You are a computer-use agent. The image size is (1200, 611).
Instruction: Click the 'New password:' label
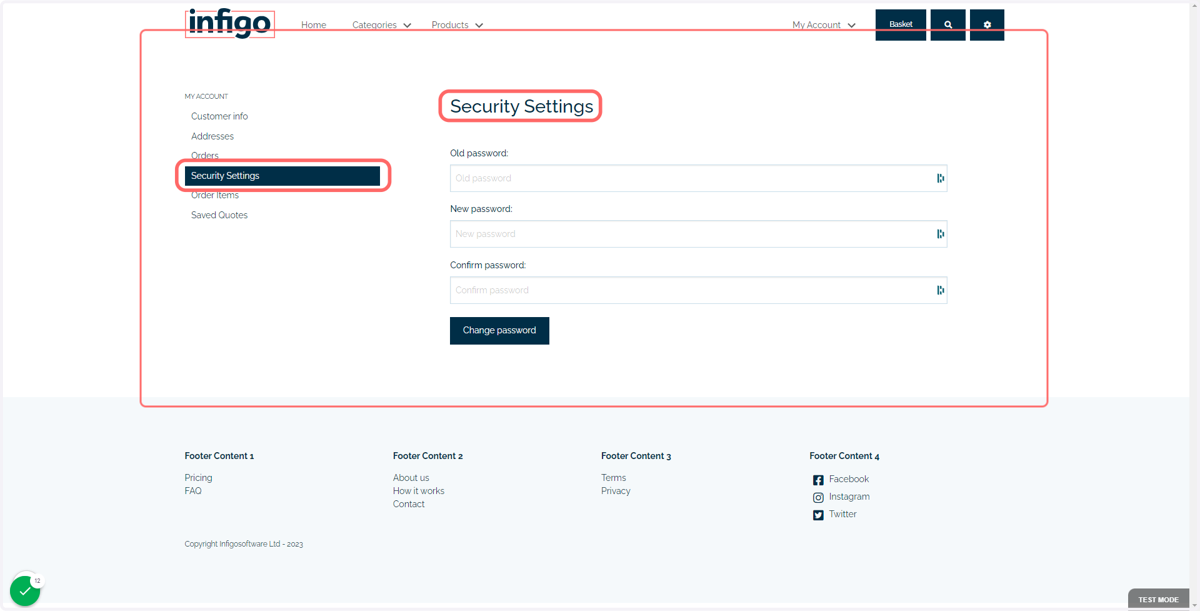click(481, 209)
